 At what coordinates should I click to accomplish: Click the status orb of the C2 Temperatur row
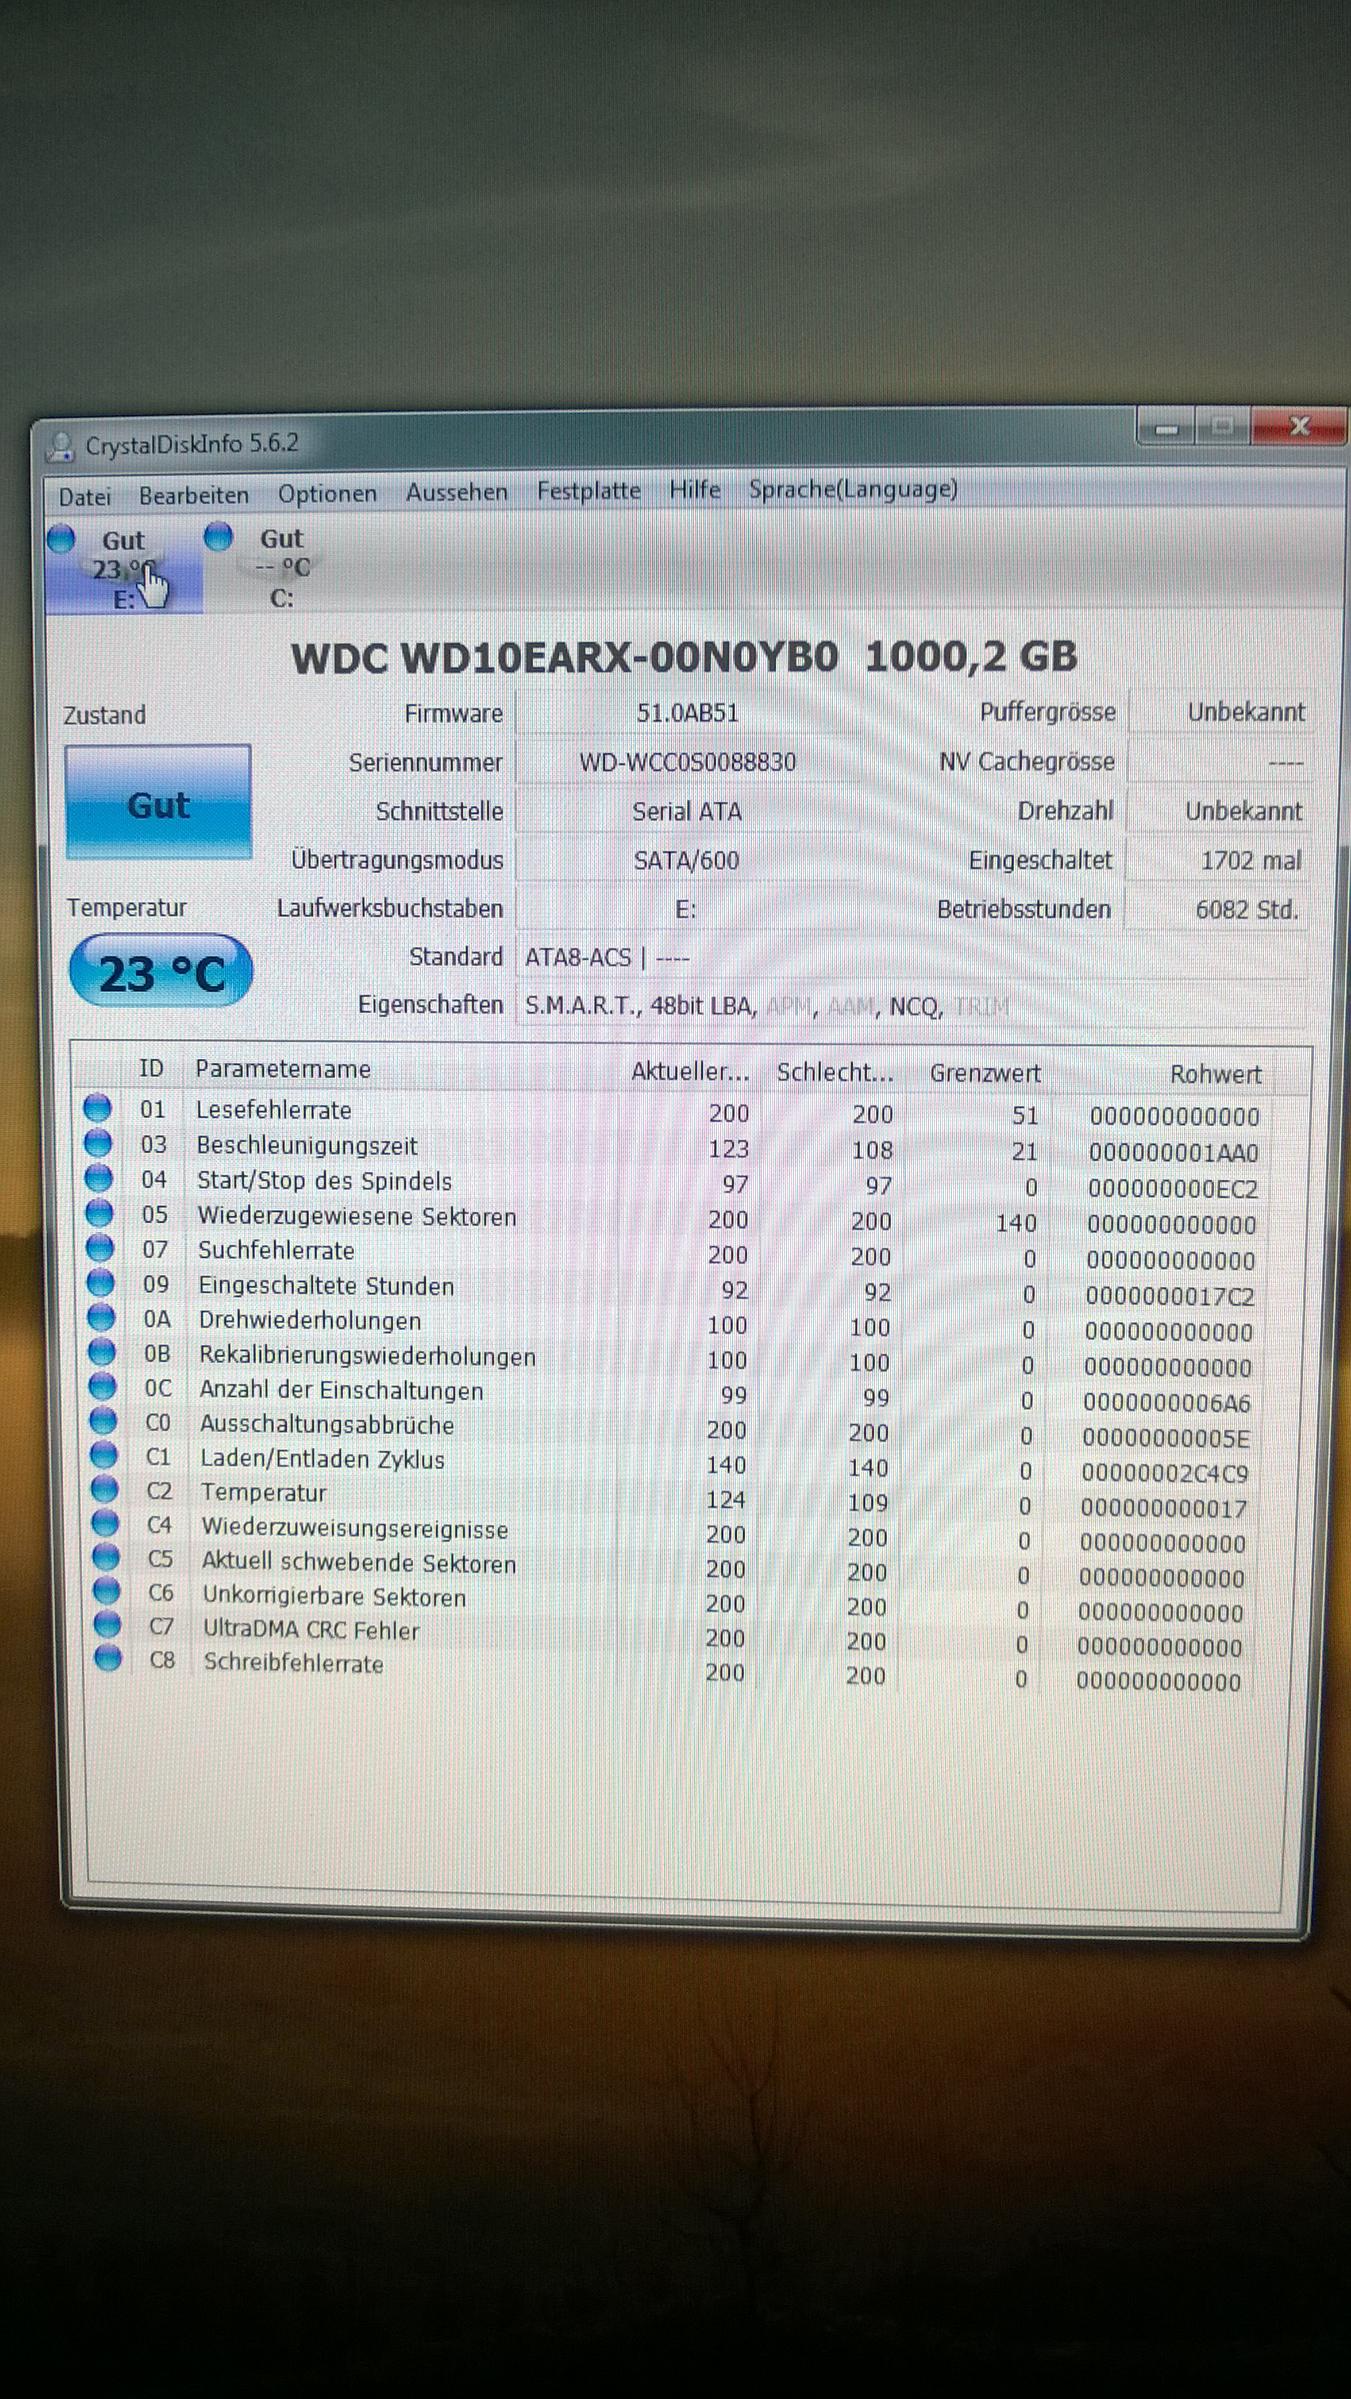coord(105,1490)
